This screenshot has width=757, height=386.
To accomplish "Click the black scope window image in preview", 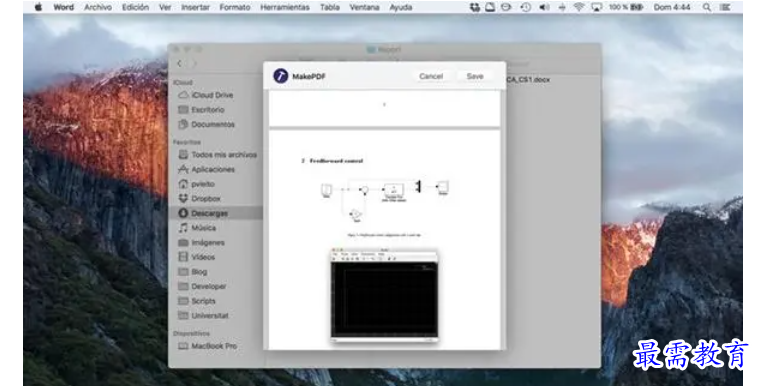I will [384, 295].
